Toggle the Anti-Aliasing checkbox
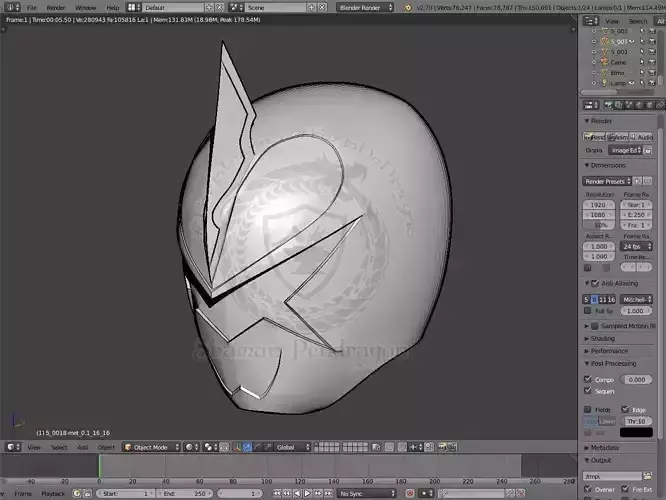666x500 pixels. pos(595,283)
